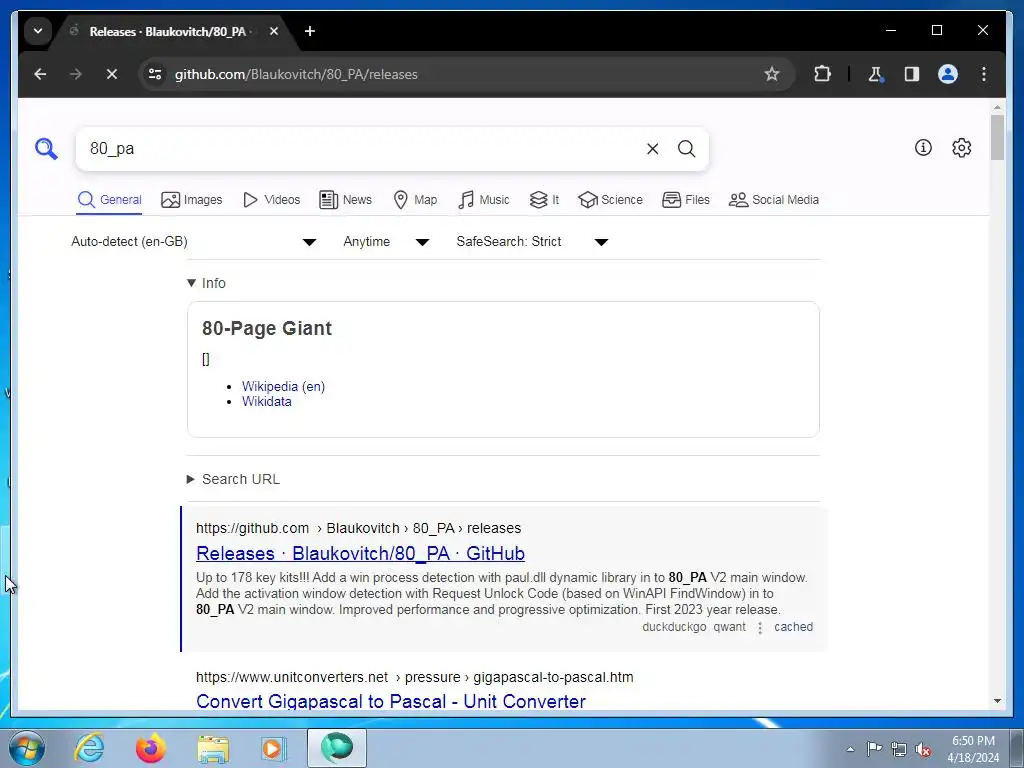The width and height of the screenshot is (1024, 768).
Task: Open cached version of GitHub result
Action: (793, 627)
